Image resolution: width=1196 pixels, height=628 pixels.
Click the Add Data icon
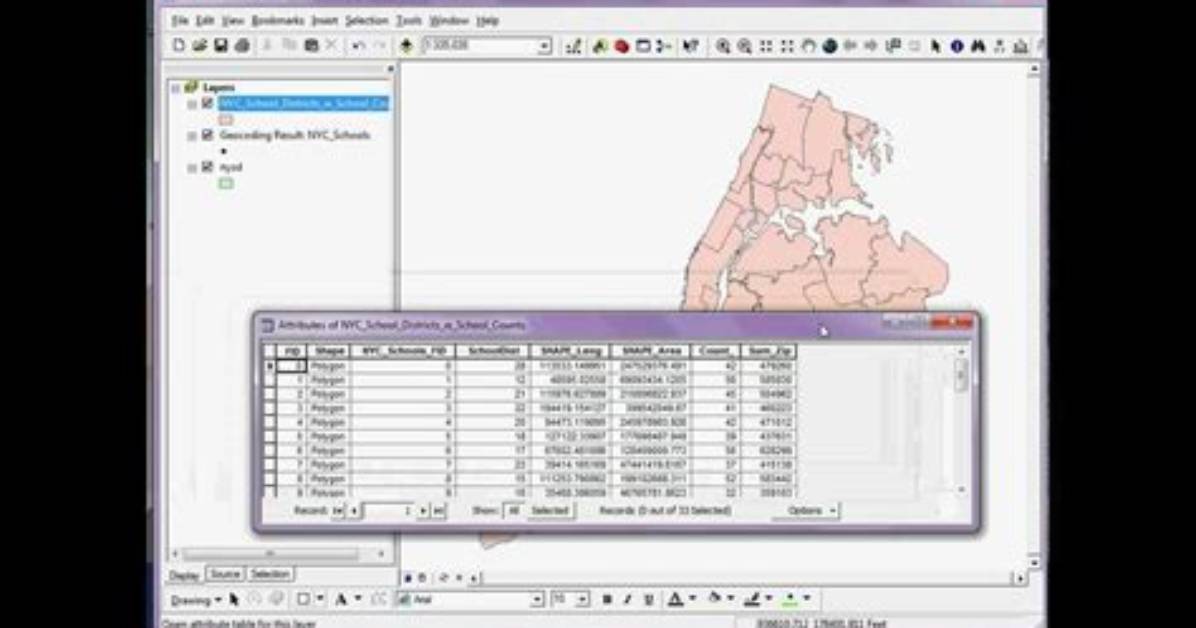pyautogui.click(x=406, y=46)
